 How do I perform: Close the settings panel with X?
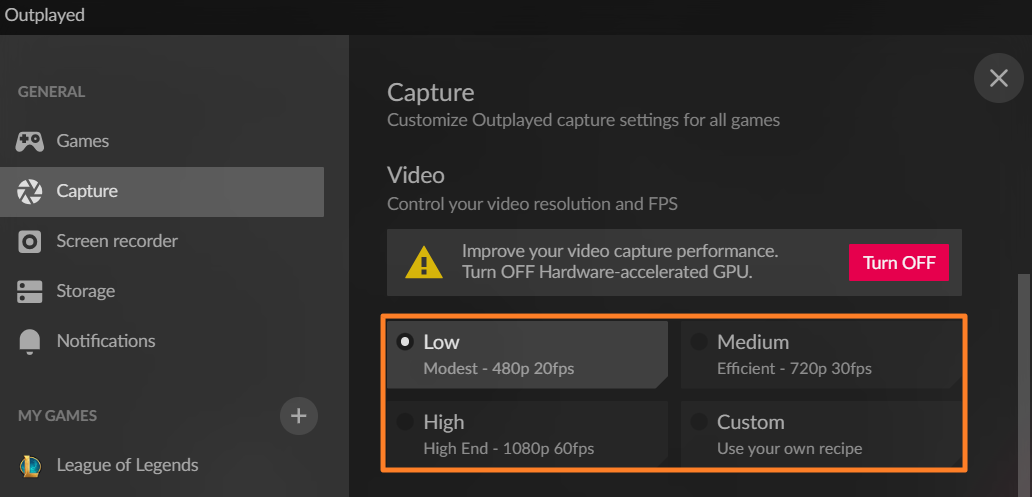[998, 78]
